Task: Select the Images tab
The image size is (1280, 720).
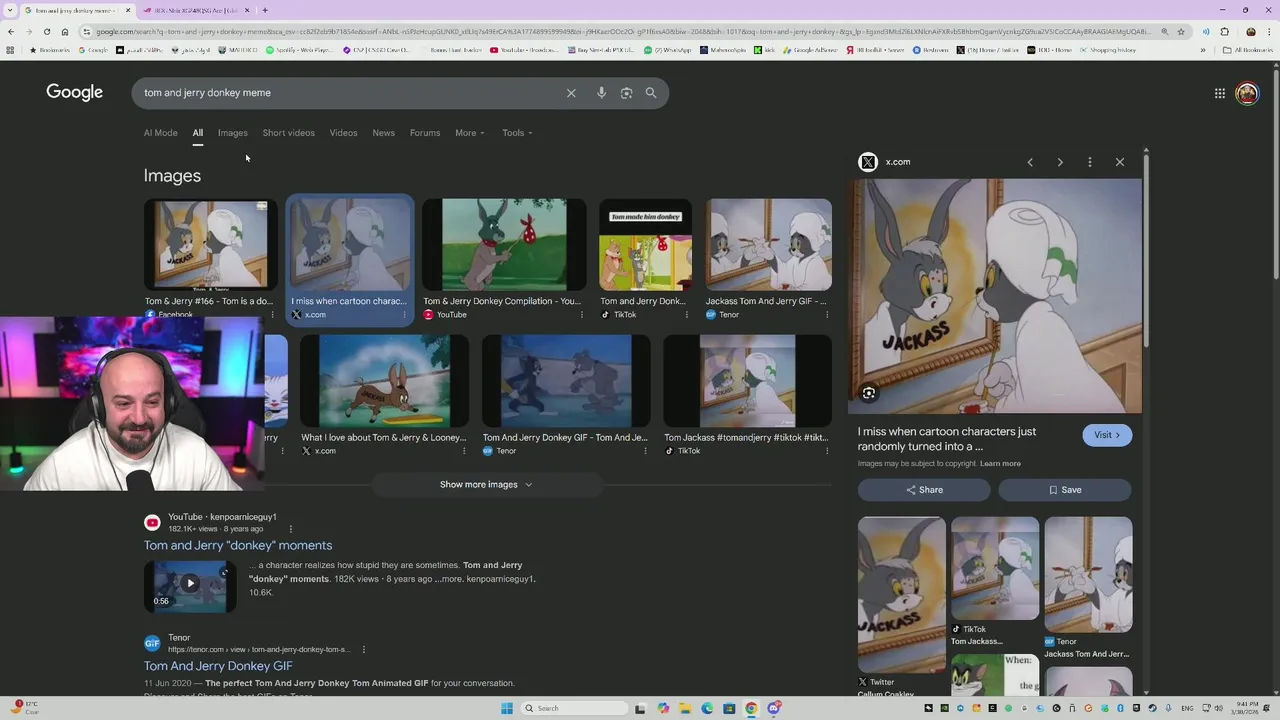Action: 233,133
